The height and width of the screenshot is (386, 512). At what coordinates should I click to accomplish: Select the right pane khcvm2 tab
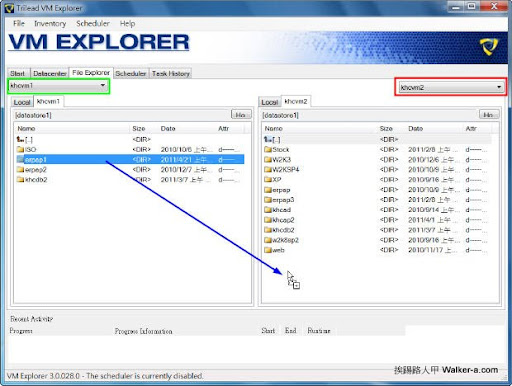[296, 101]
